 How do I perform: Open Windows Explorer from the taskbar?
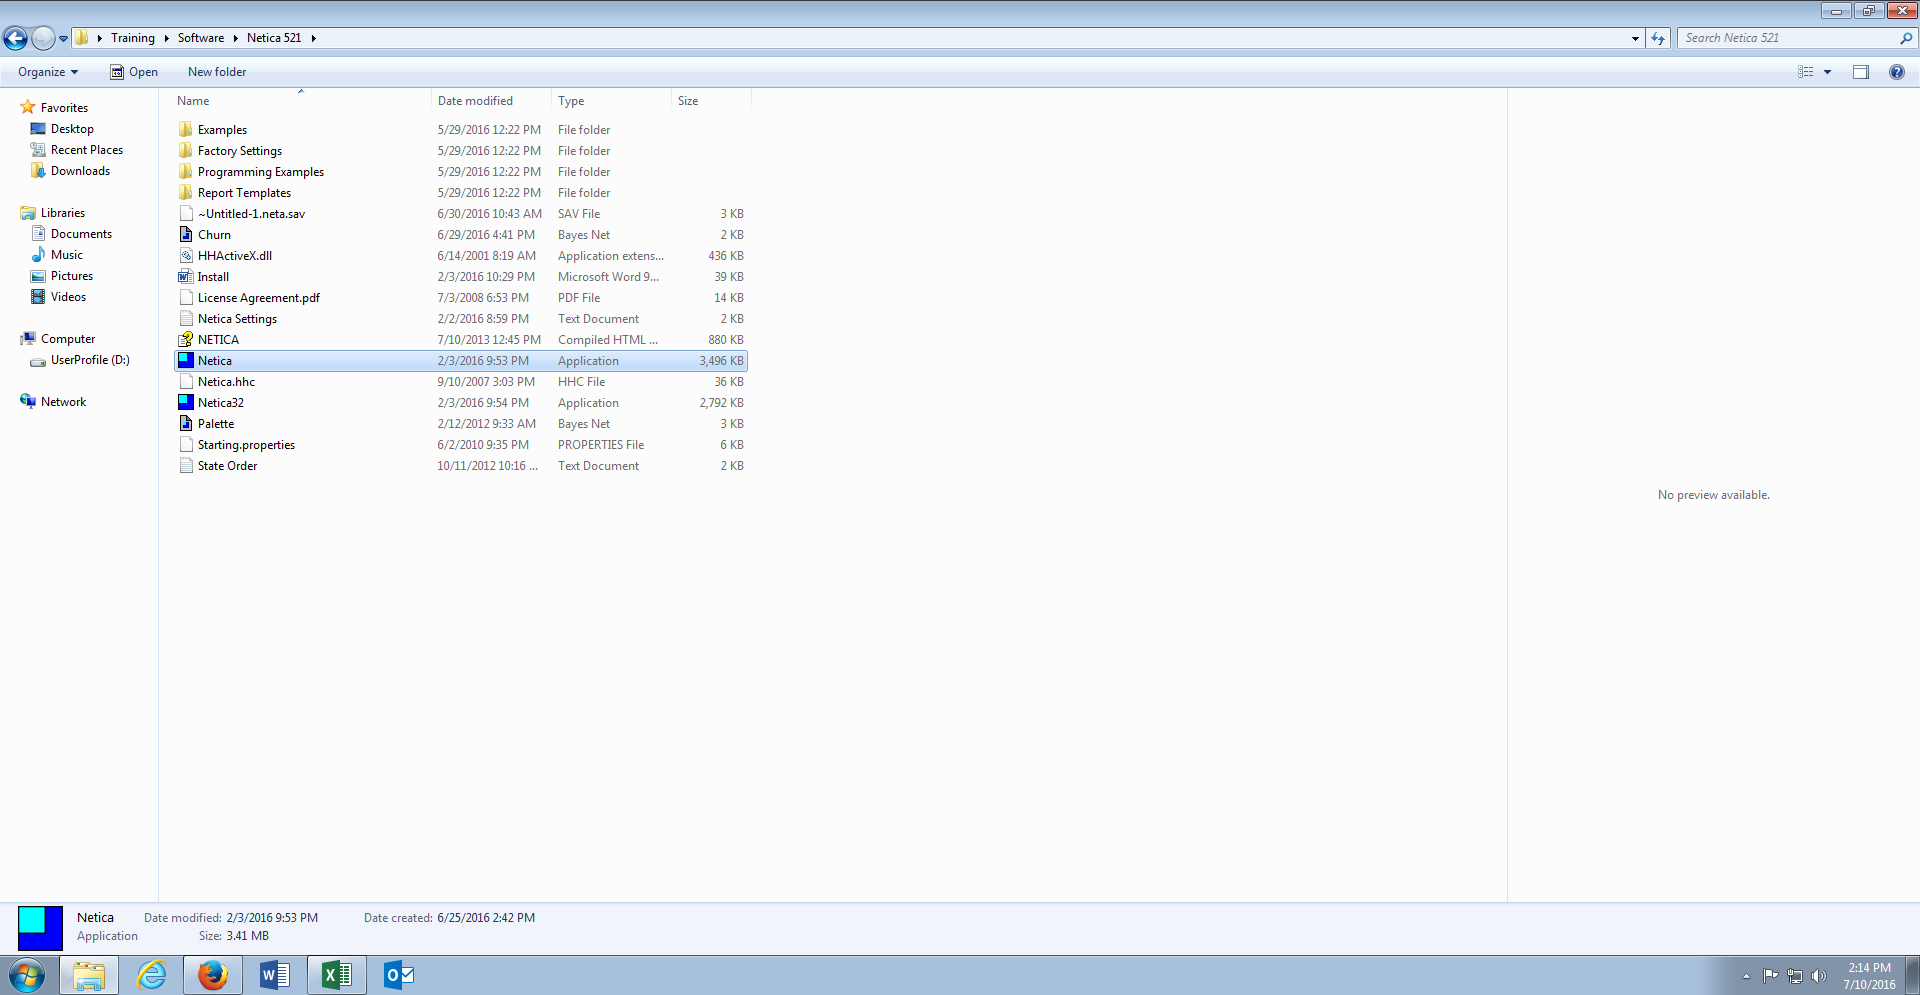[x=89, y=975]
